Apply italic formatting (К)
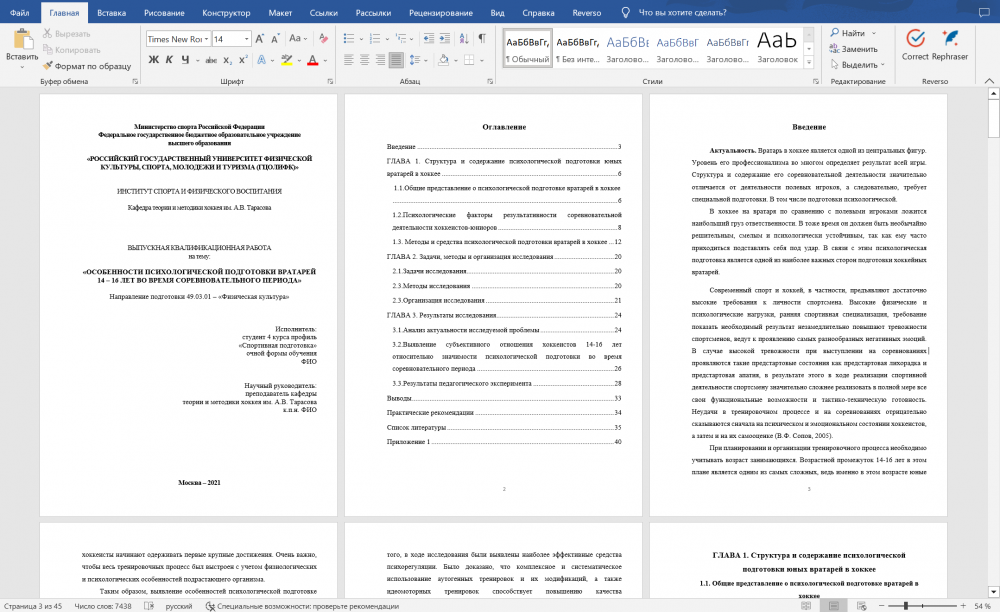 (x=170, y=60)
